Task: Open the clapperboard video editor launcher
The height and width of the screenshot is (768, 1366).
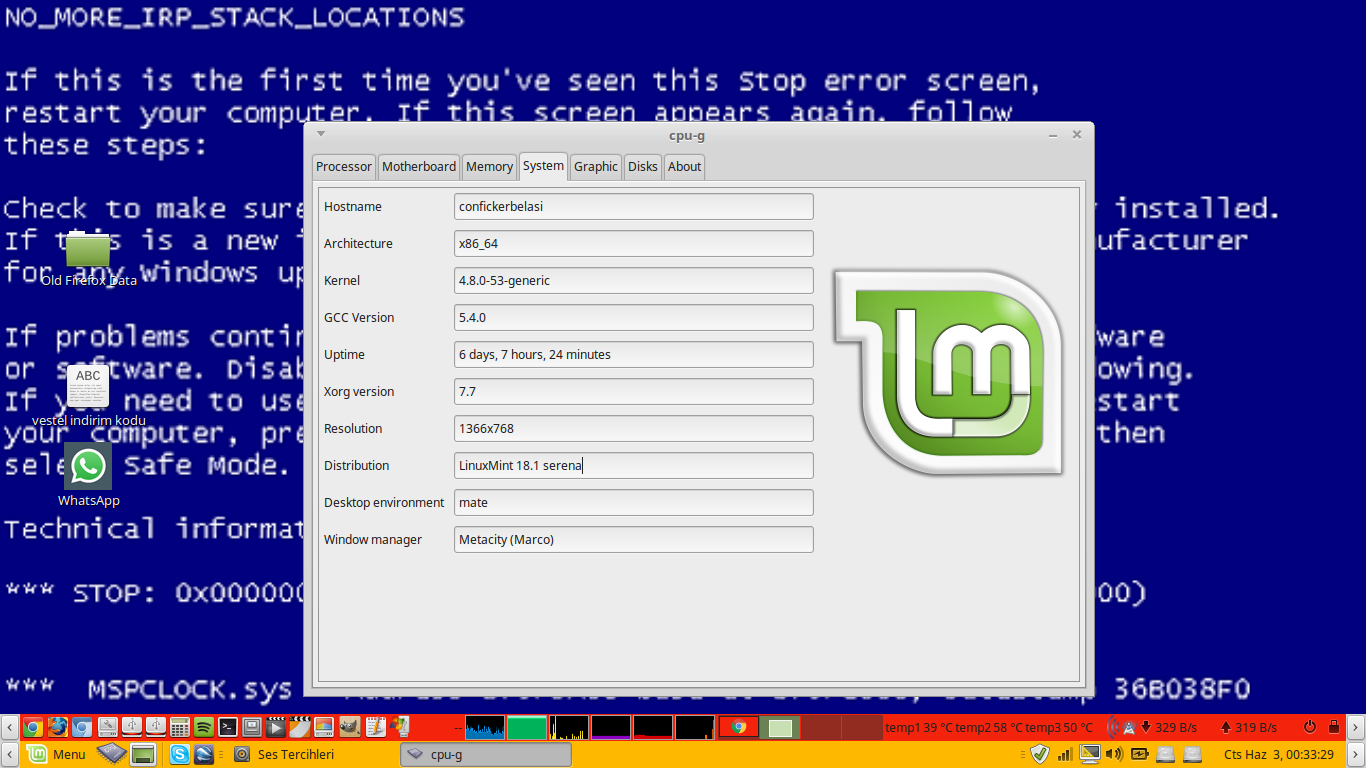Action: pyautogui.click(x=300, y=727)
